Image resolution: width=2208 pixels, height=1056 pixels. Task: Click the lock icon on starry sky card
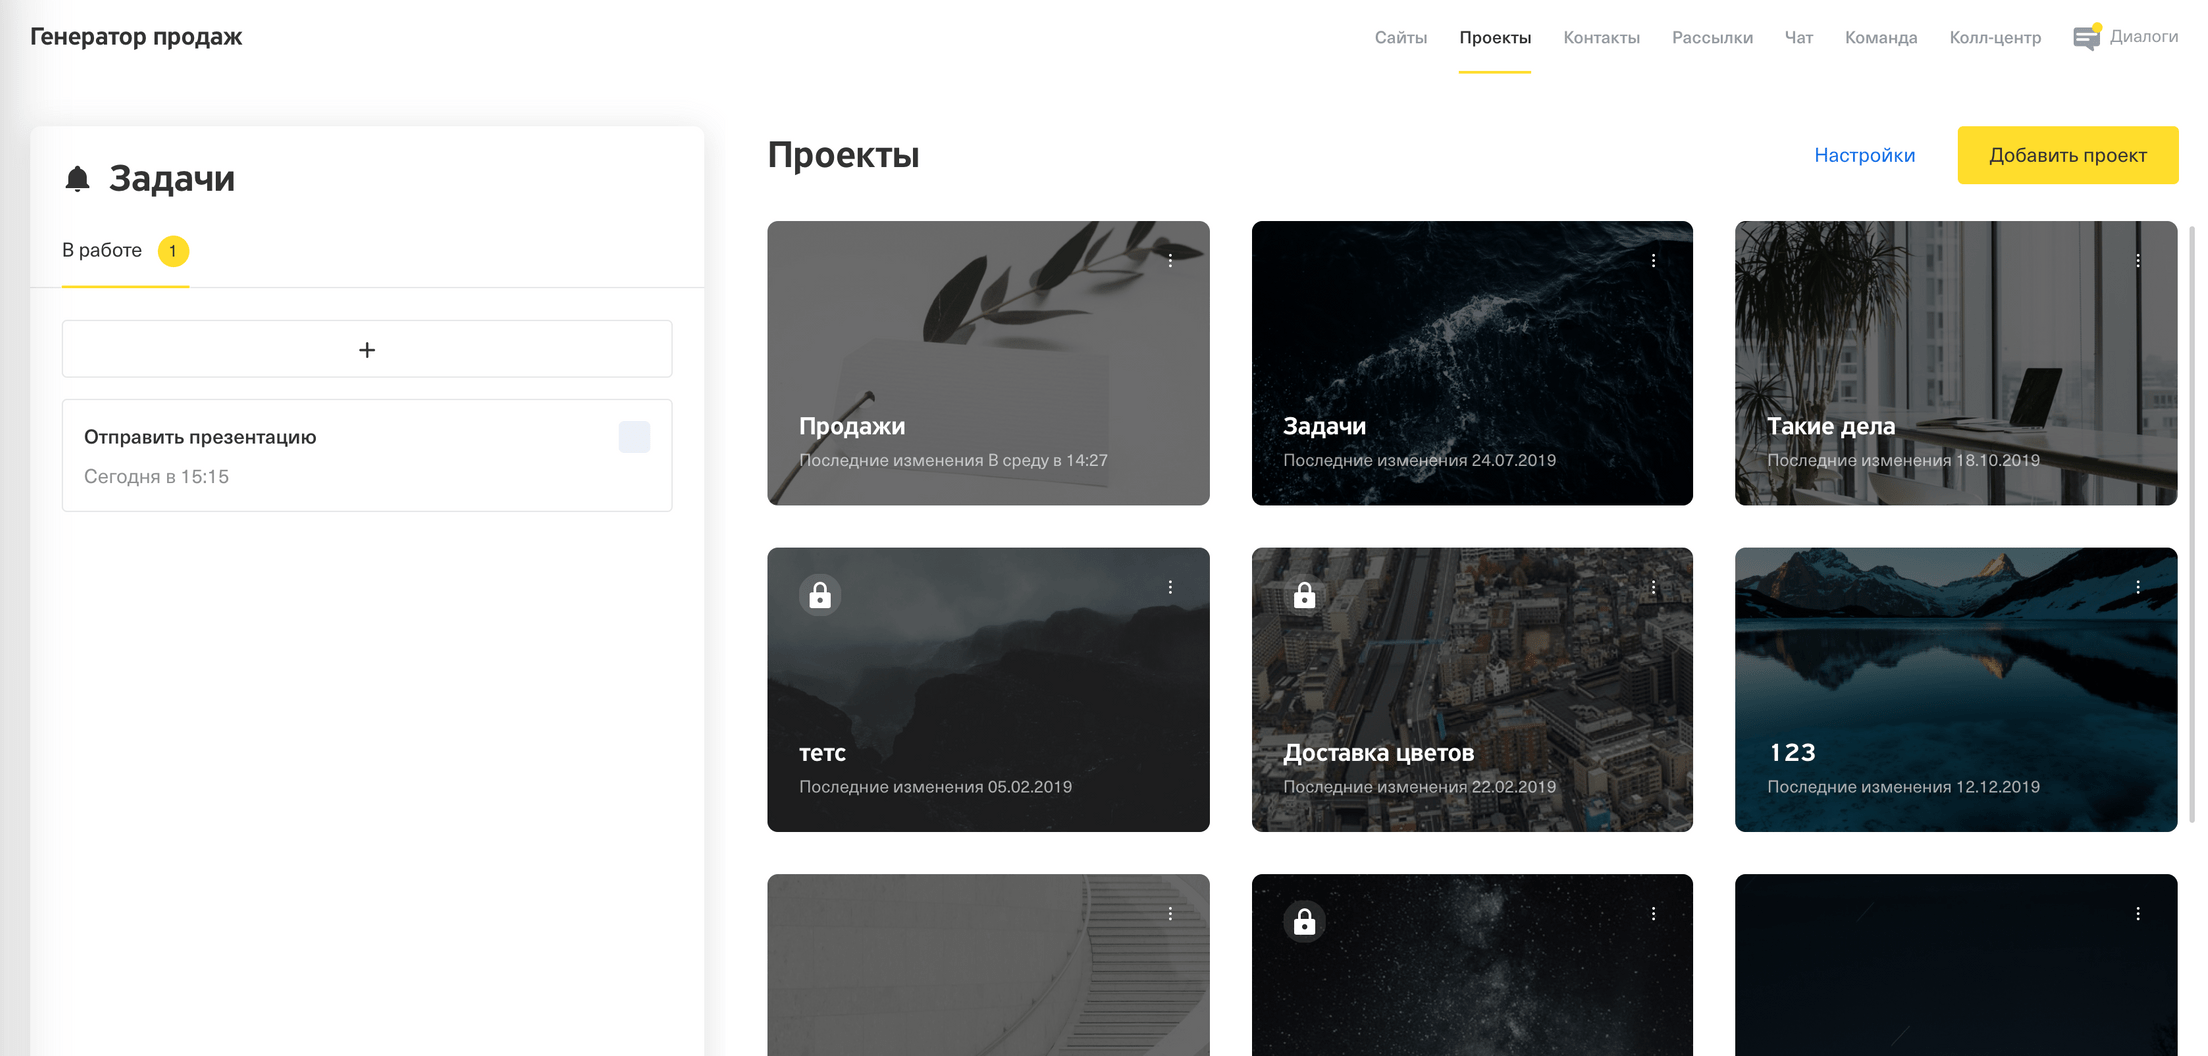1304,921
